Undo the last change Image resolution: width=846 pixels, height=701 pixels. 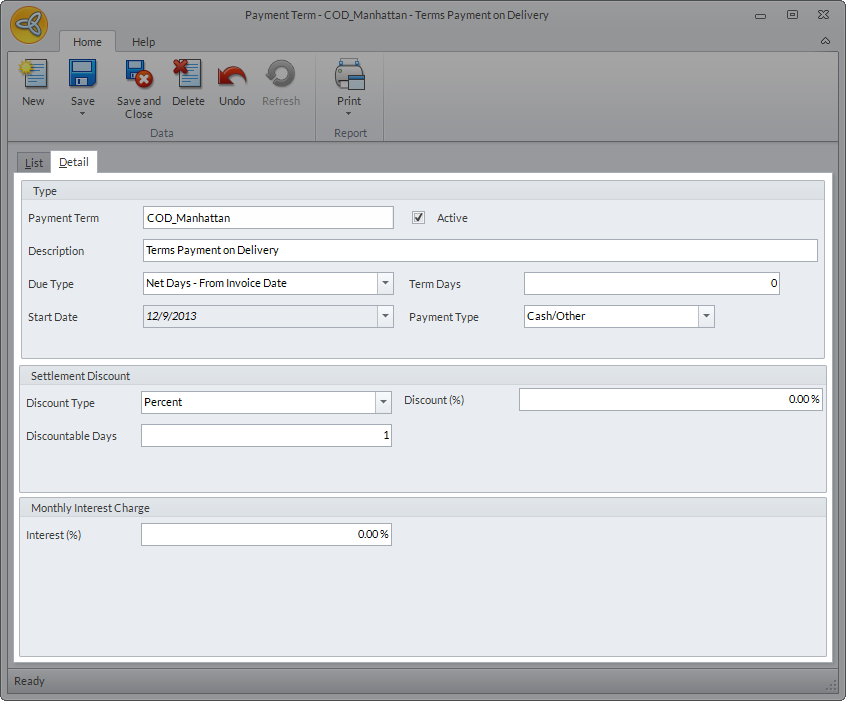click(x=232, y=75)
